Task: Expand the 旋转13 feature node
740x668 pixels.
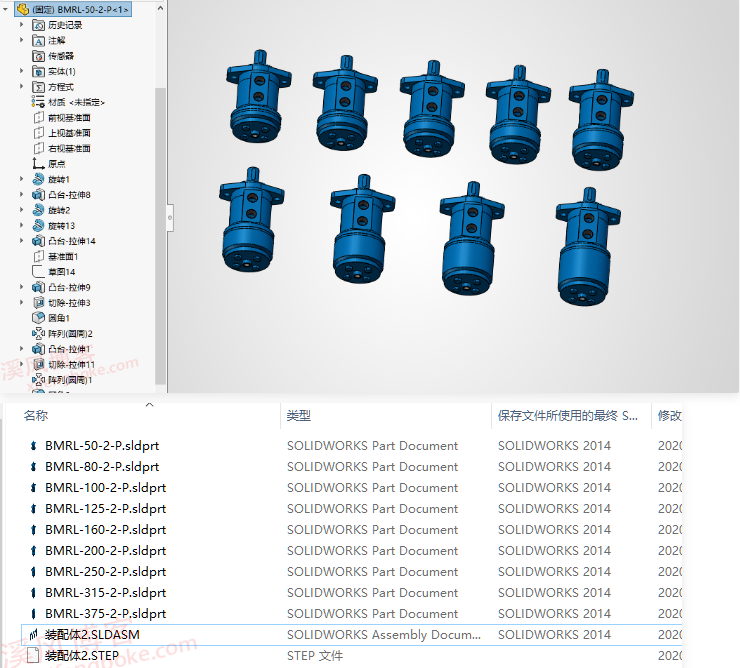Action: point(21,225)
